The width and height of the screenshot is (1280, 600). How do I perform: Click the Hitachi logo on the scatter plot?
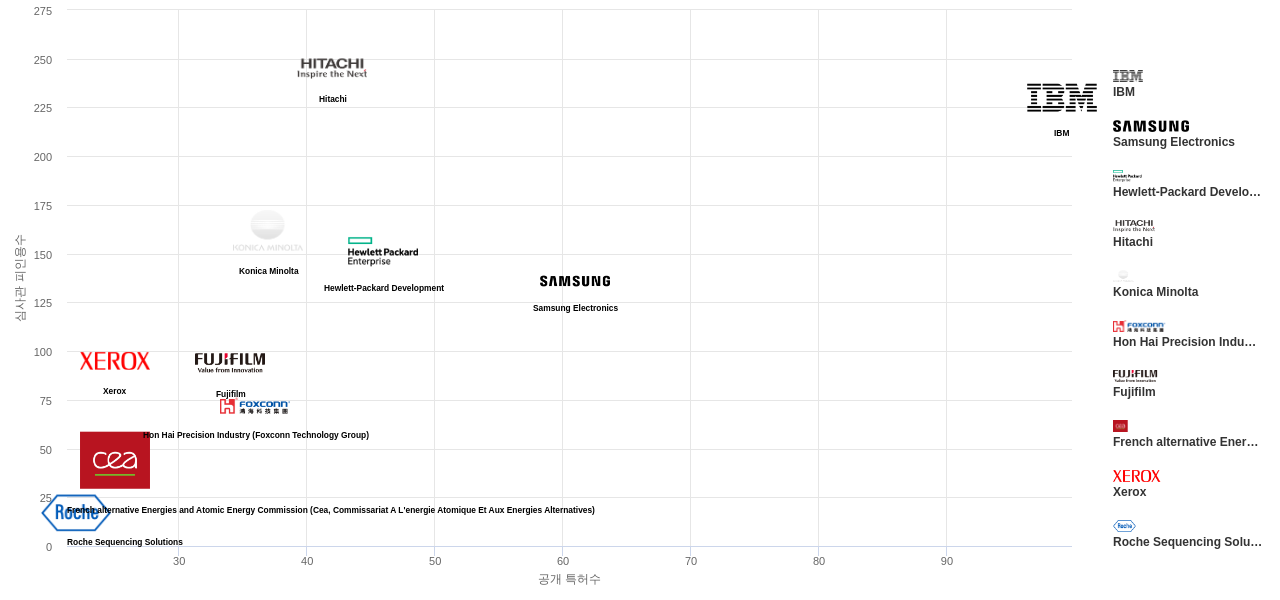coord(332,67)
